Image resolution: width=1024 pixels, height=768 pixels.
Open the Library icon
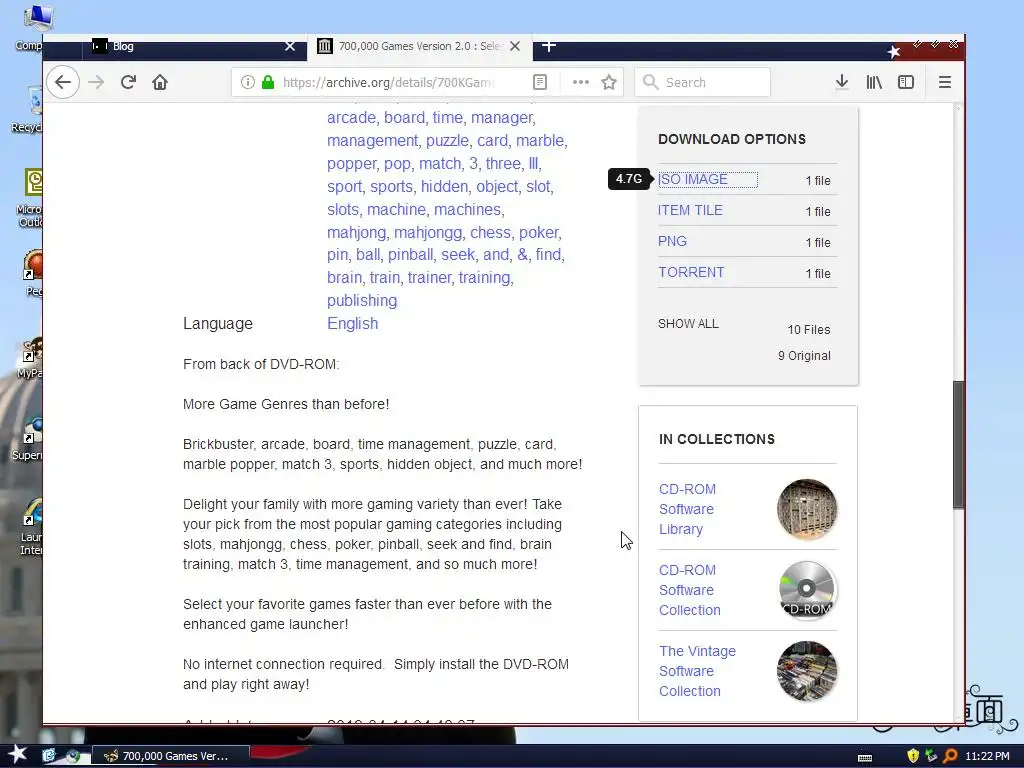874,82
